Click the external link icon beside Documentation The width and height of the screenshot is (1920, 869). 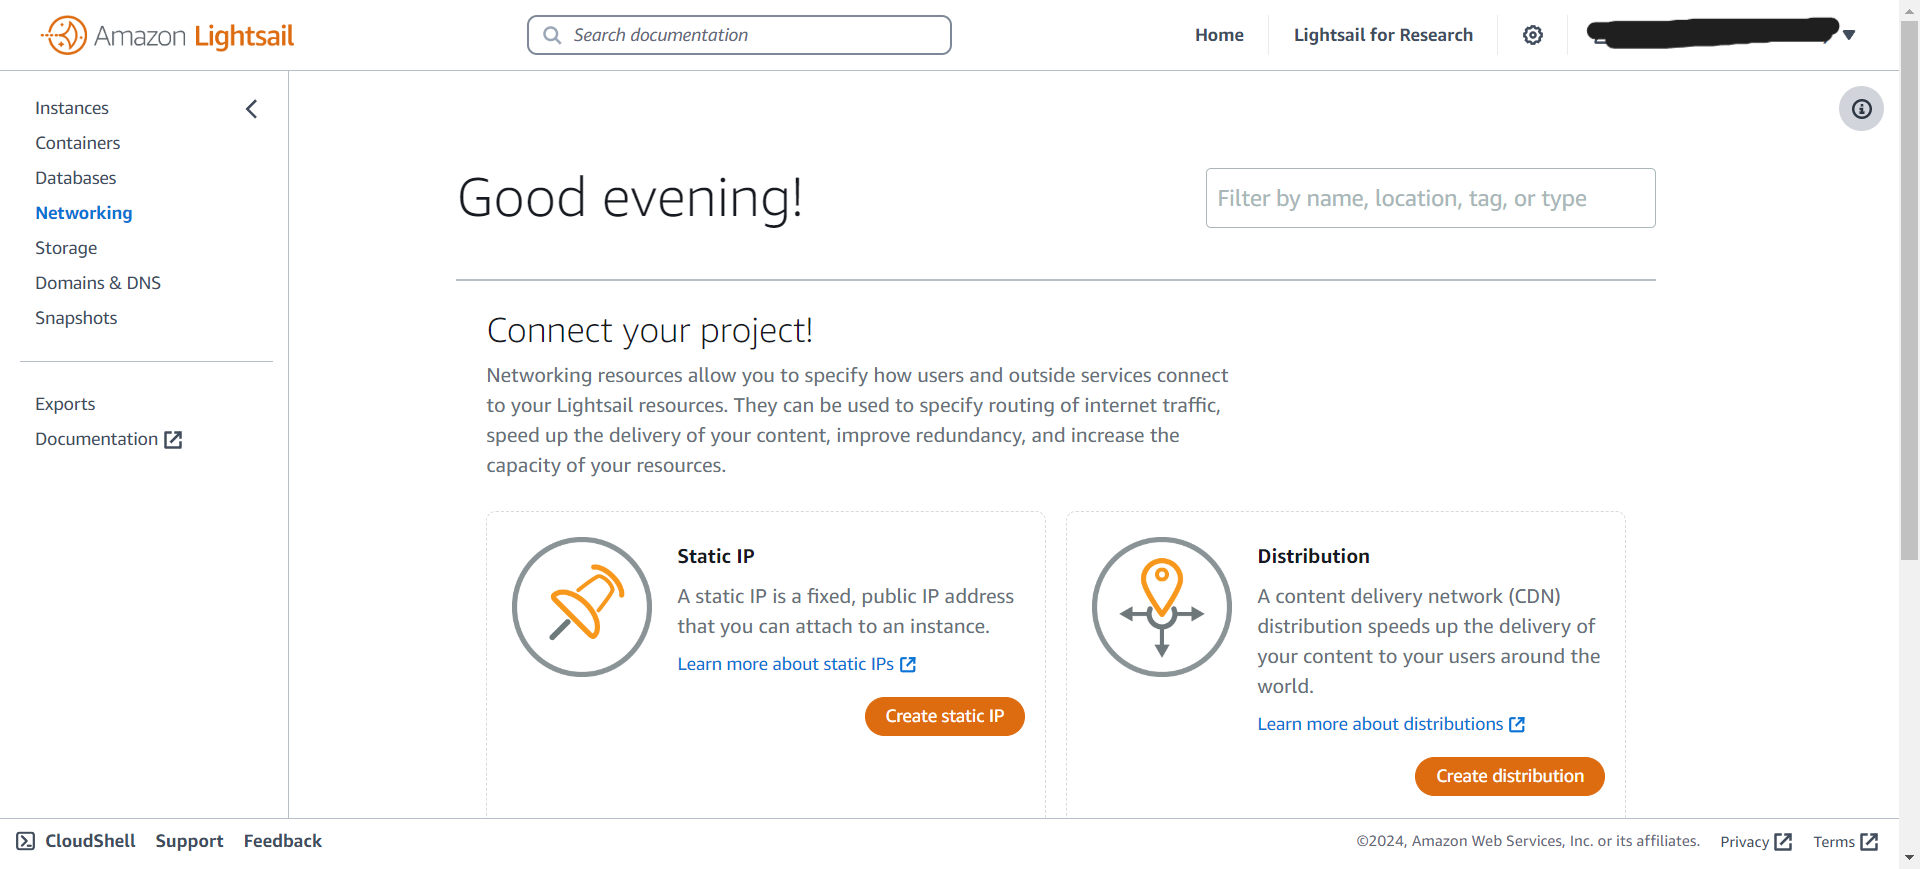tap(173, 440)
